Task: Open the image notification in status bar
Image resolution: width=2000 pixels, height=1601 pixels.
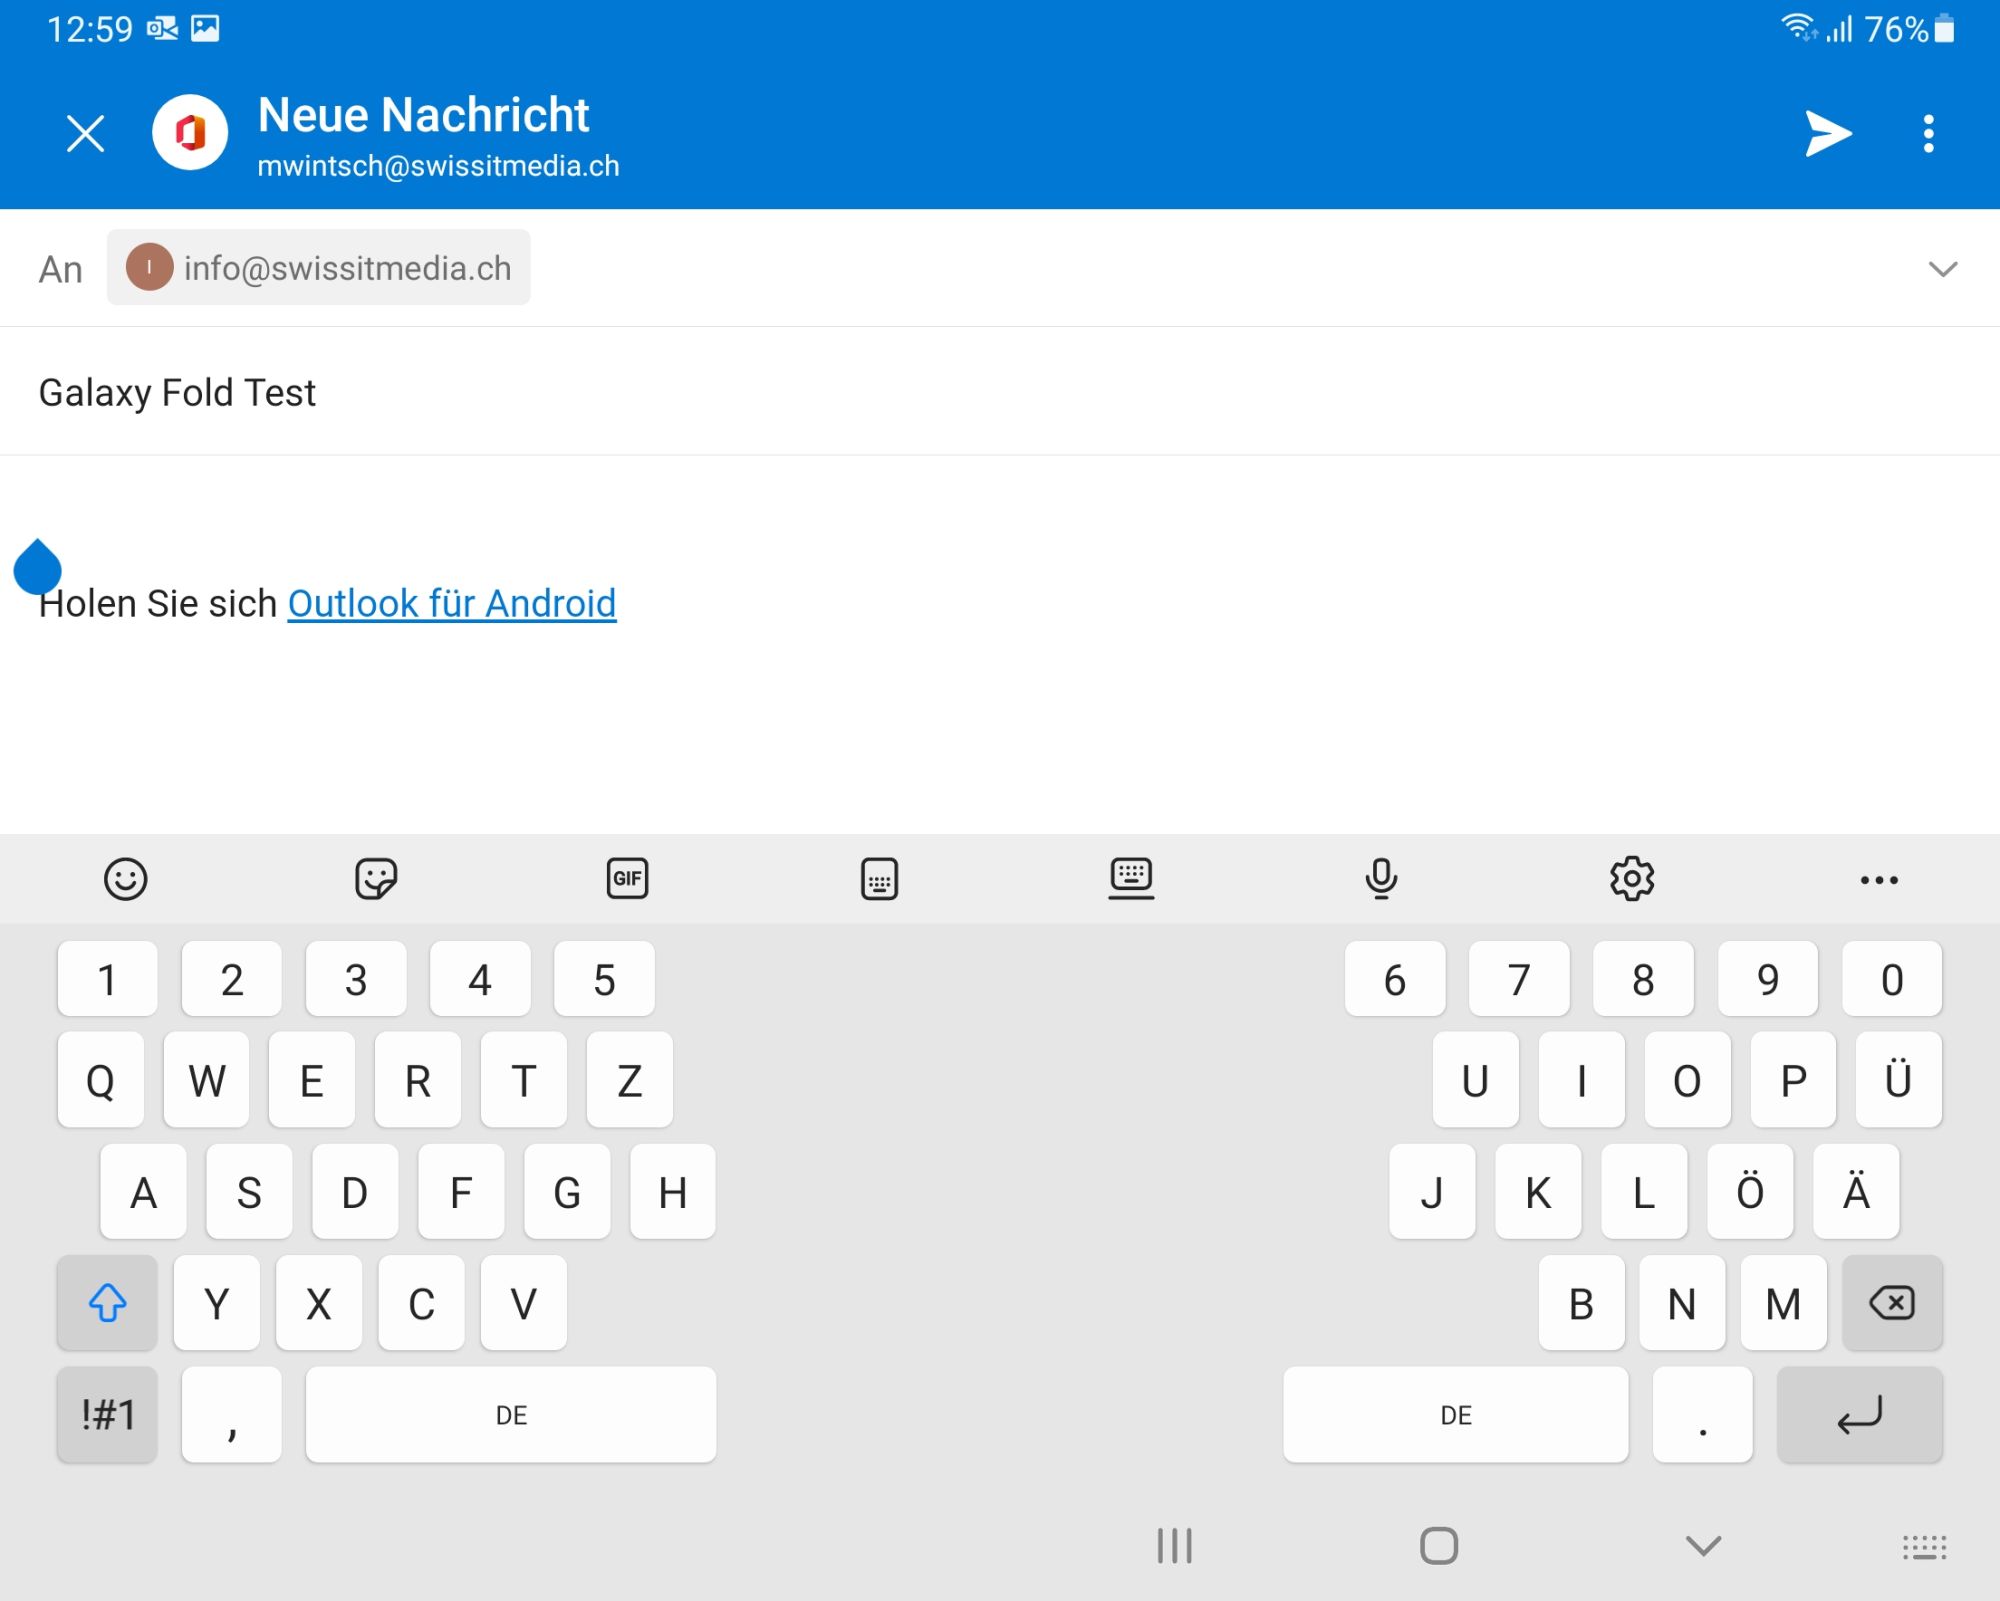Action: pyautogui.click(x=205, y=28)
